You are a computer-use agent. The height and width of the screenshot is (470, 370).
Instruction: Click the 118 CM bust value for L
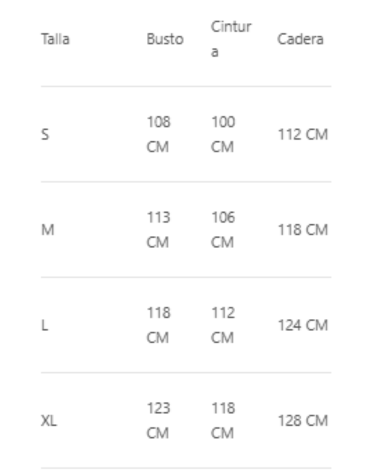(159, 325)
